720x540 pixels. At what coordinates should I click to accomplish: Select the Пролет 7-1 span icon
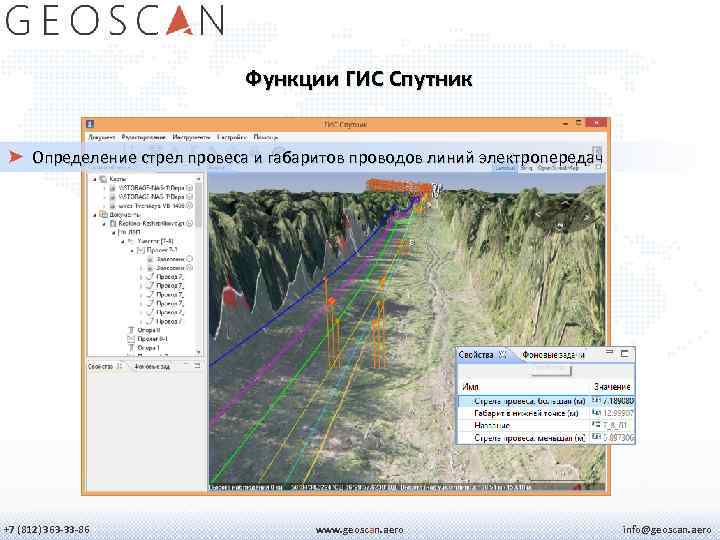[x=141, y=250]
